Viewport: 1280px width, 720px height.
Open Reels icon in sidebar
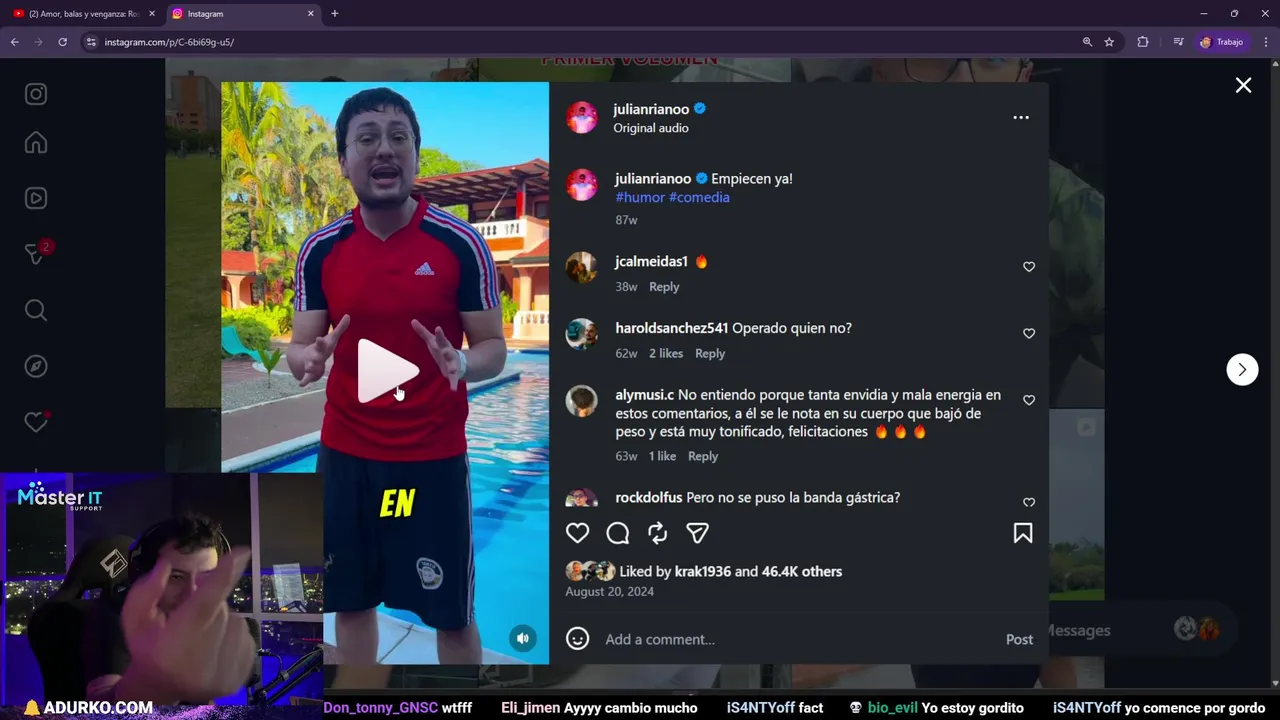(x=36, y=198)
